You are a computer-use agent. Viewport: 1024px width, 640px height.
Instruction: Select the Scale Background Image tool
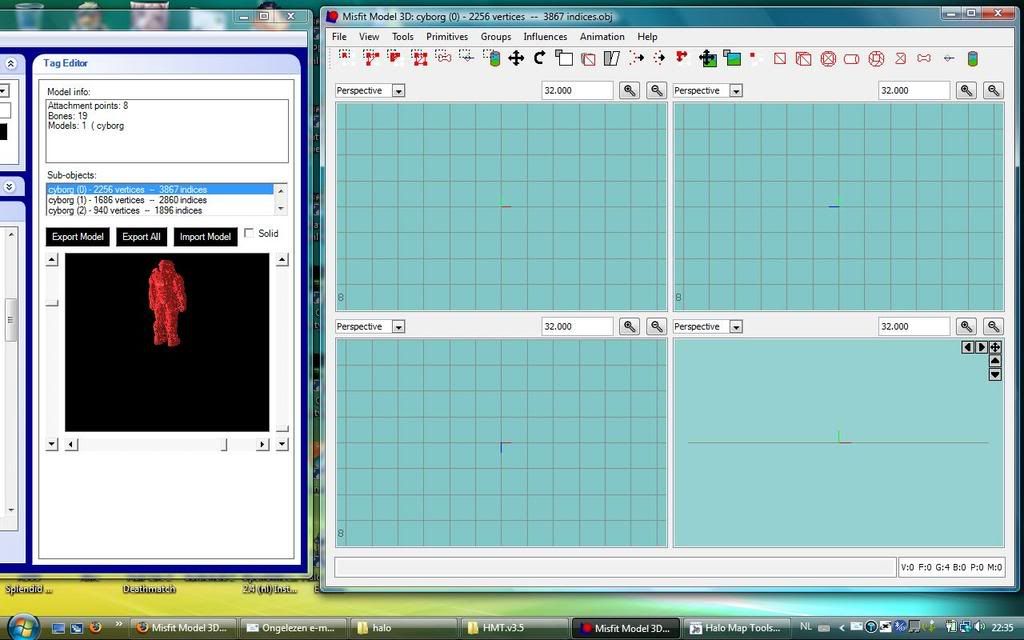pos(732,58)
